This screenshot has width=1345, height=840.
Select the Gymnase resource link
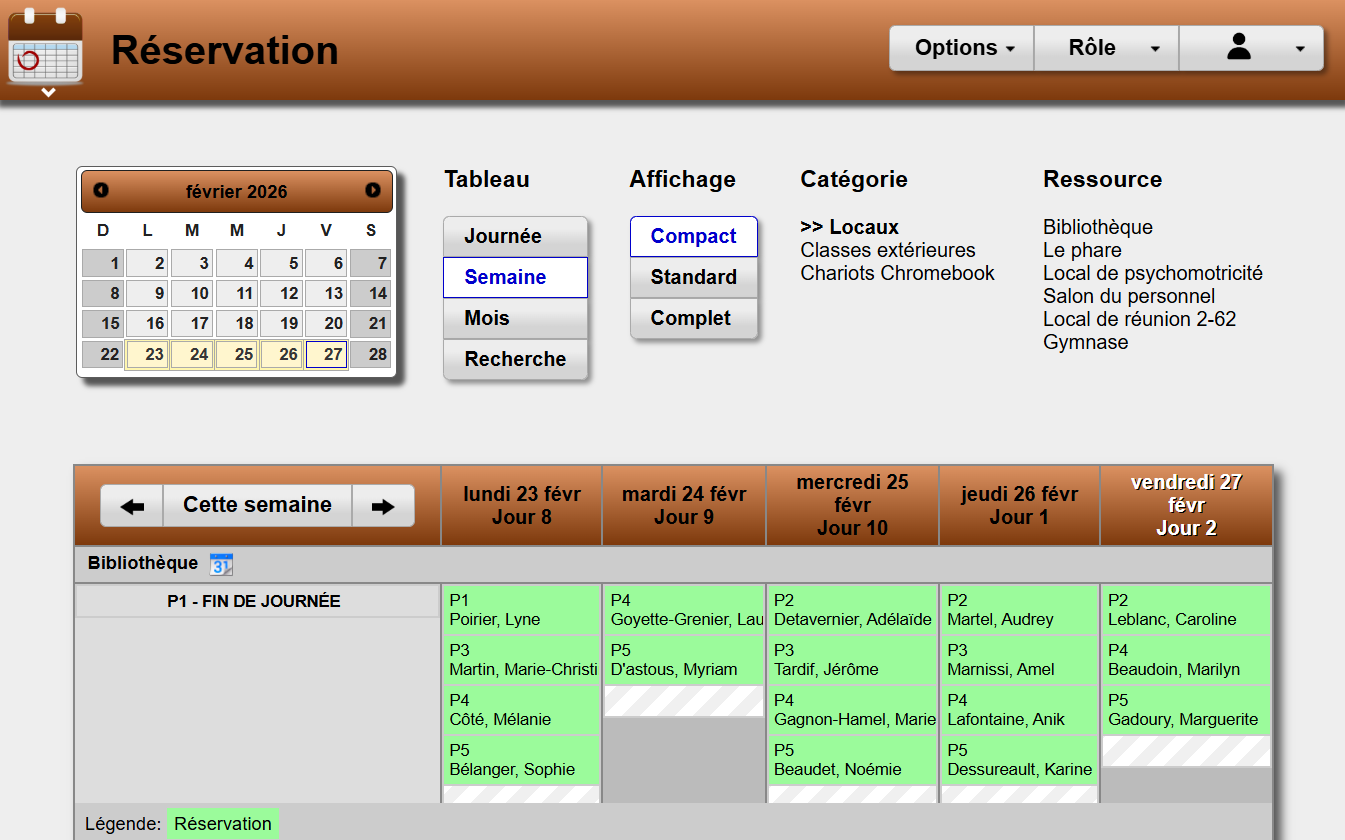pyautogui.click(x=1085, y=342)
